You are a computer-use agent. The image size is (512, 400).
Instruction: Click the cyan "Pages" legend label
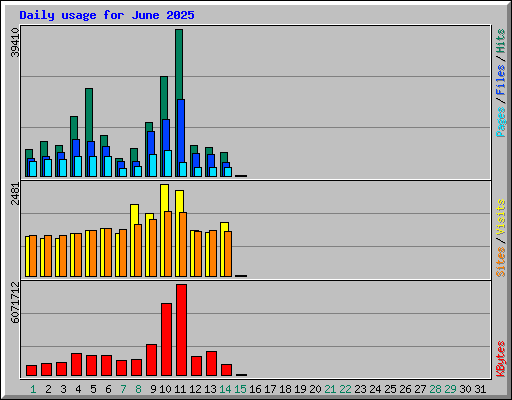point(500,122)
